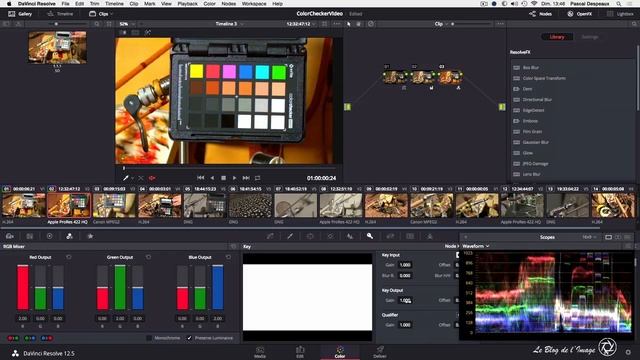
Task: Adjust red bar in Red Output
Action: (23, 287)
